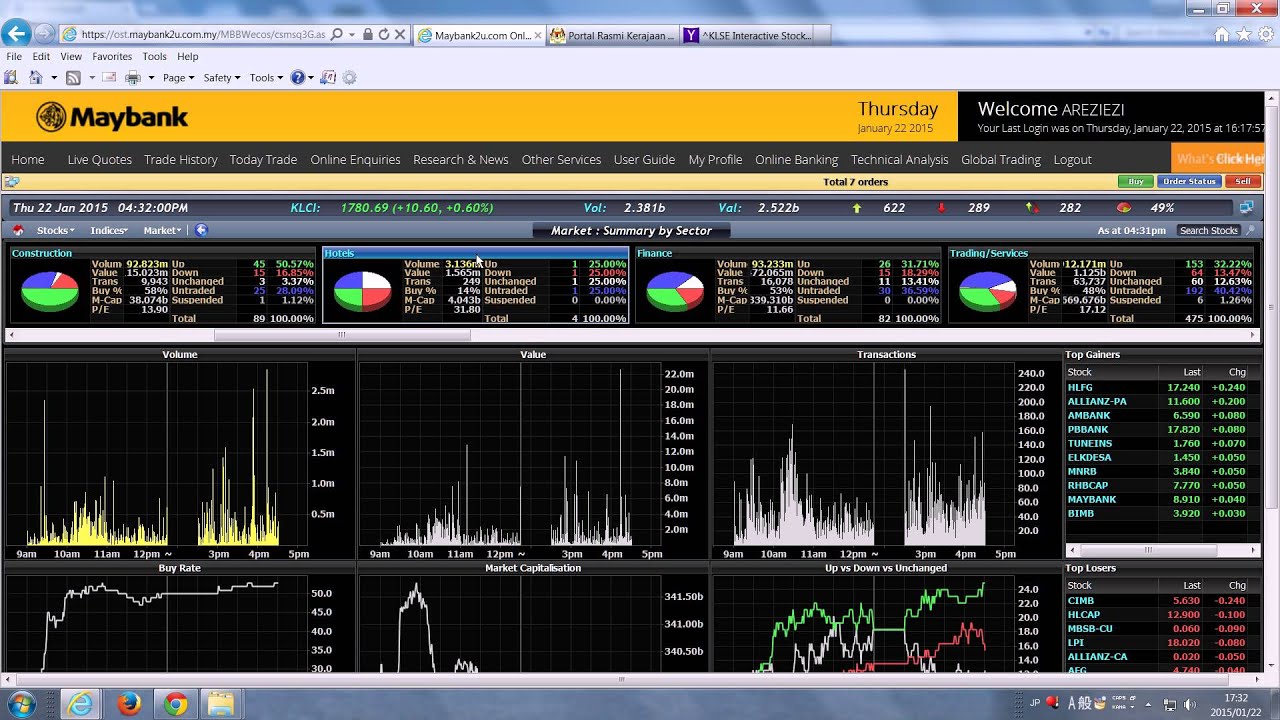This screenshot has width=1280, height=720.
Task: Click the IE Home icon top right
Action: (x=1221, y=34)
